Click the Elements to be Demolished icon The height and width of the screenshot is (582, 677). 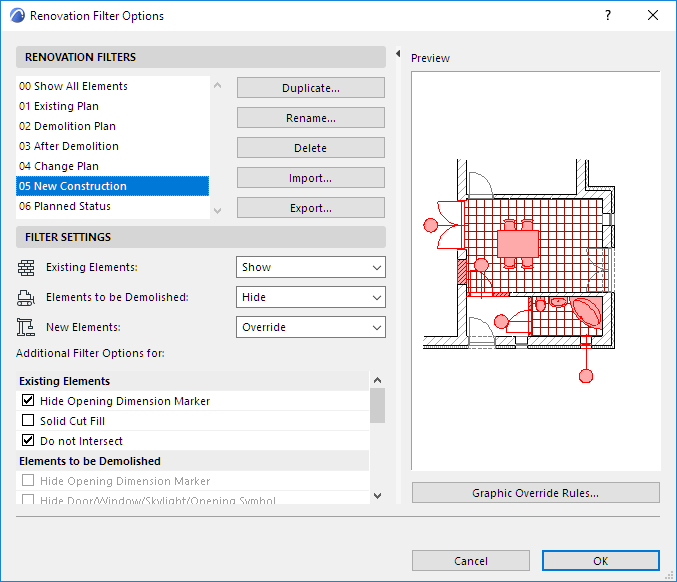coord(26,297)
